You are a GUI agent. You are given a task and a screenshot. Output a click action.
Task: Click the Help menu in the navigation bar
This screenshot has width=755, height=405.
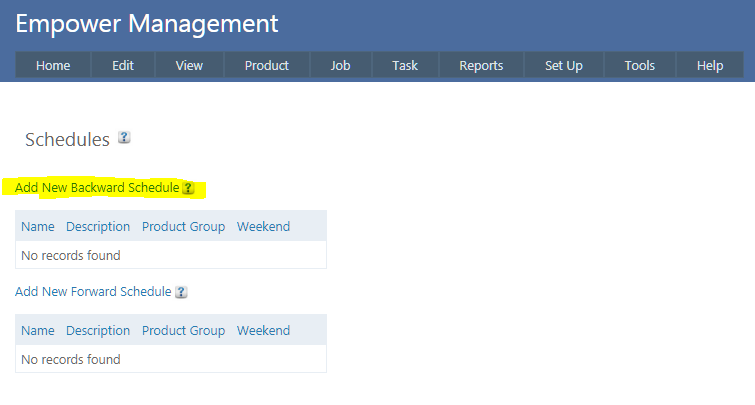point(710,65)
